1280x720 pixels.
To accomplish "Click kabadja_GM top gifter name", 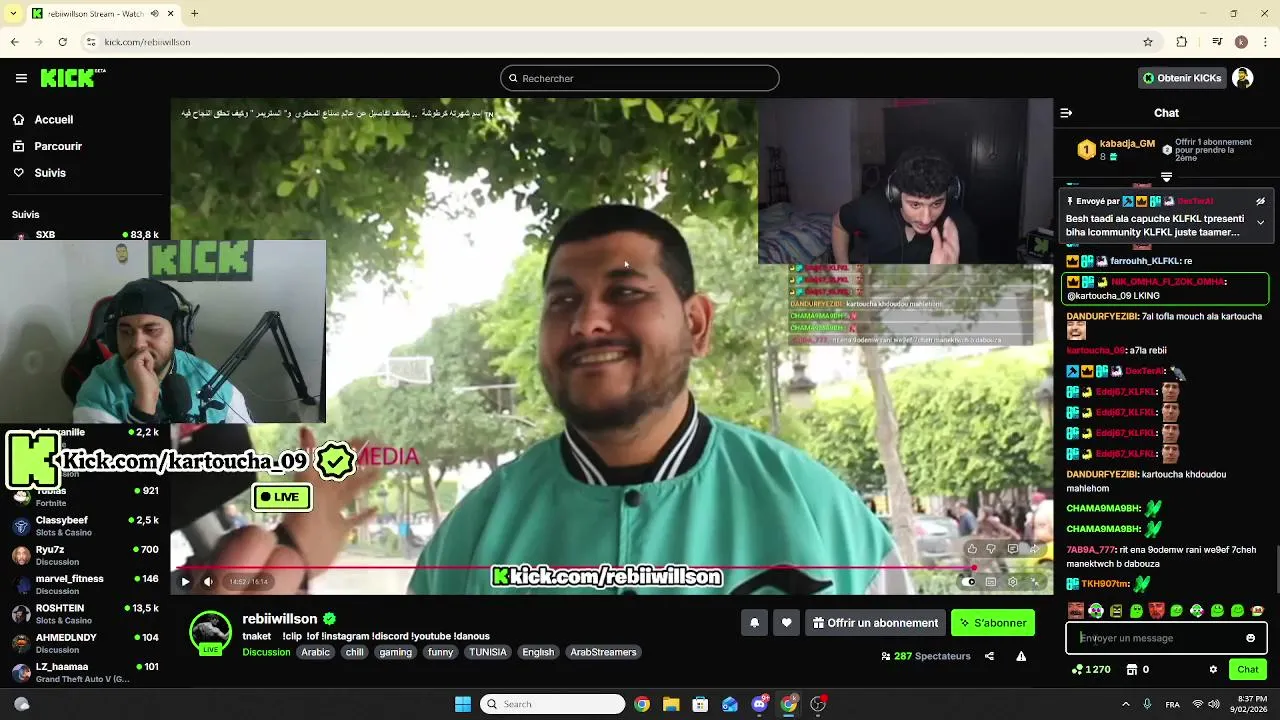I will [x=1127, y=143].
